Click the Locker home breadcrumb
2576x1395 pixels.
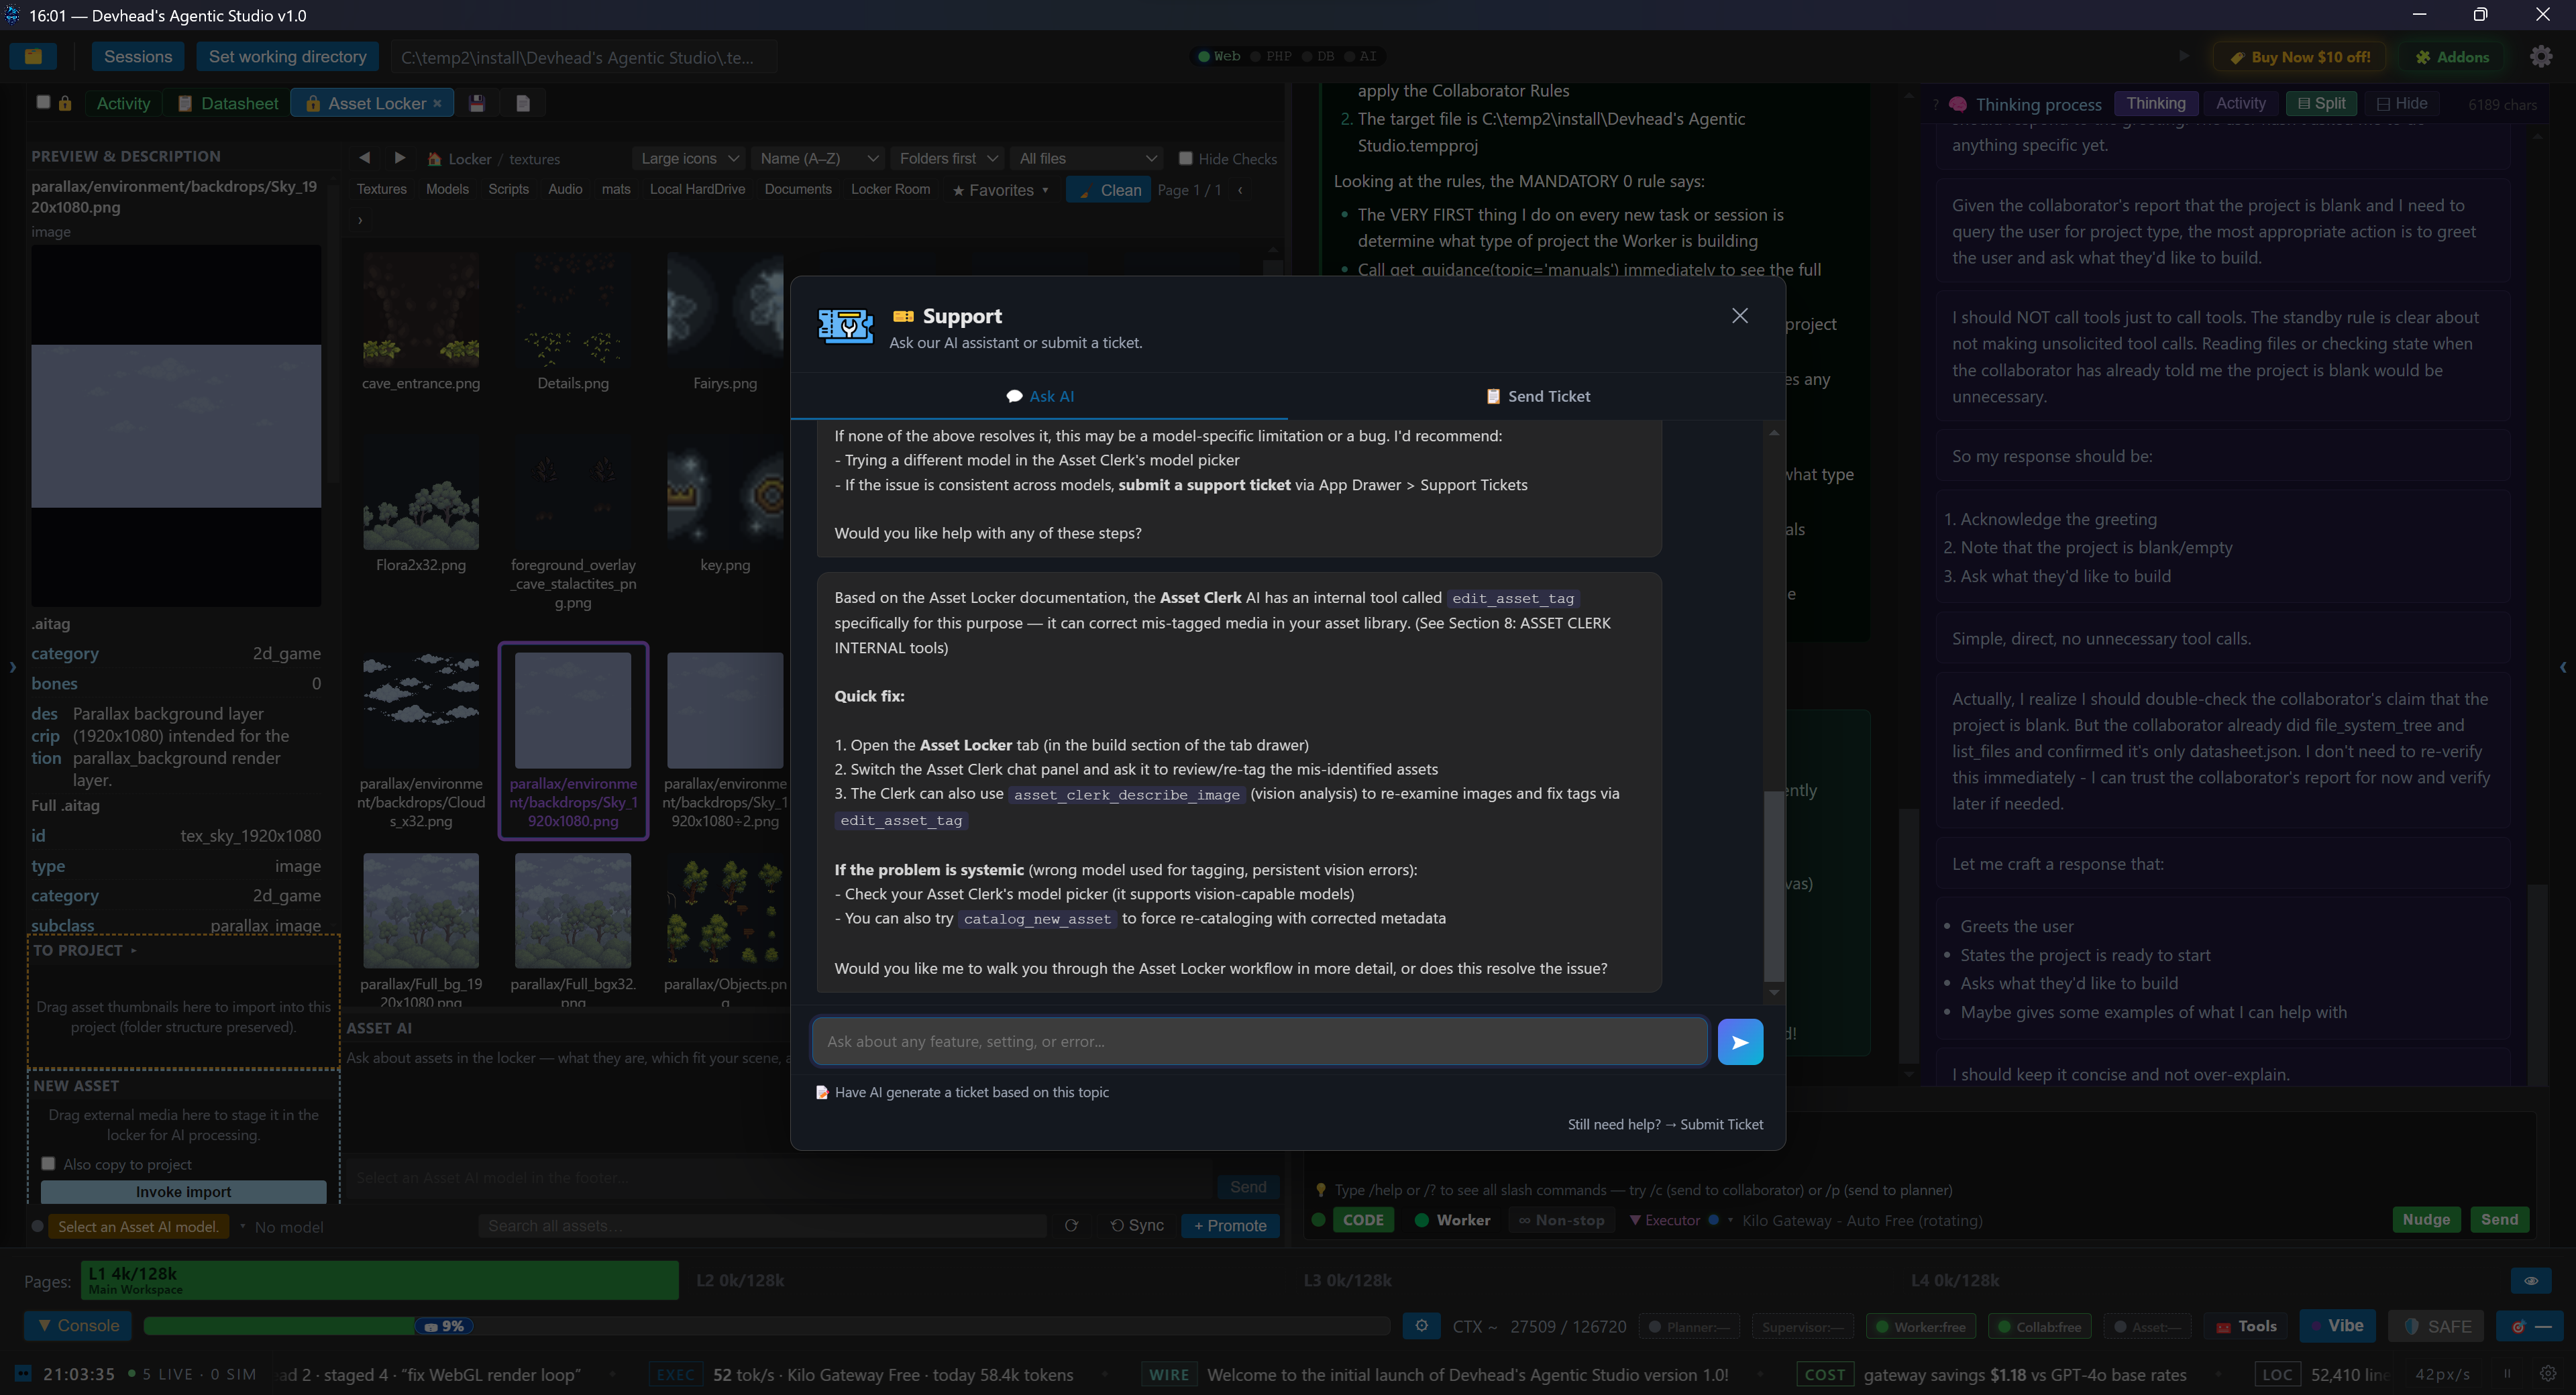459,159
